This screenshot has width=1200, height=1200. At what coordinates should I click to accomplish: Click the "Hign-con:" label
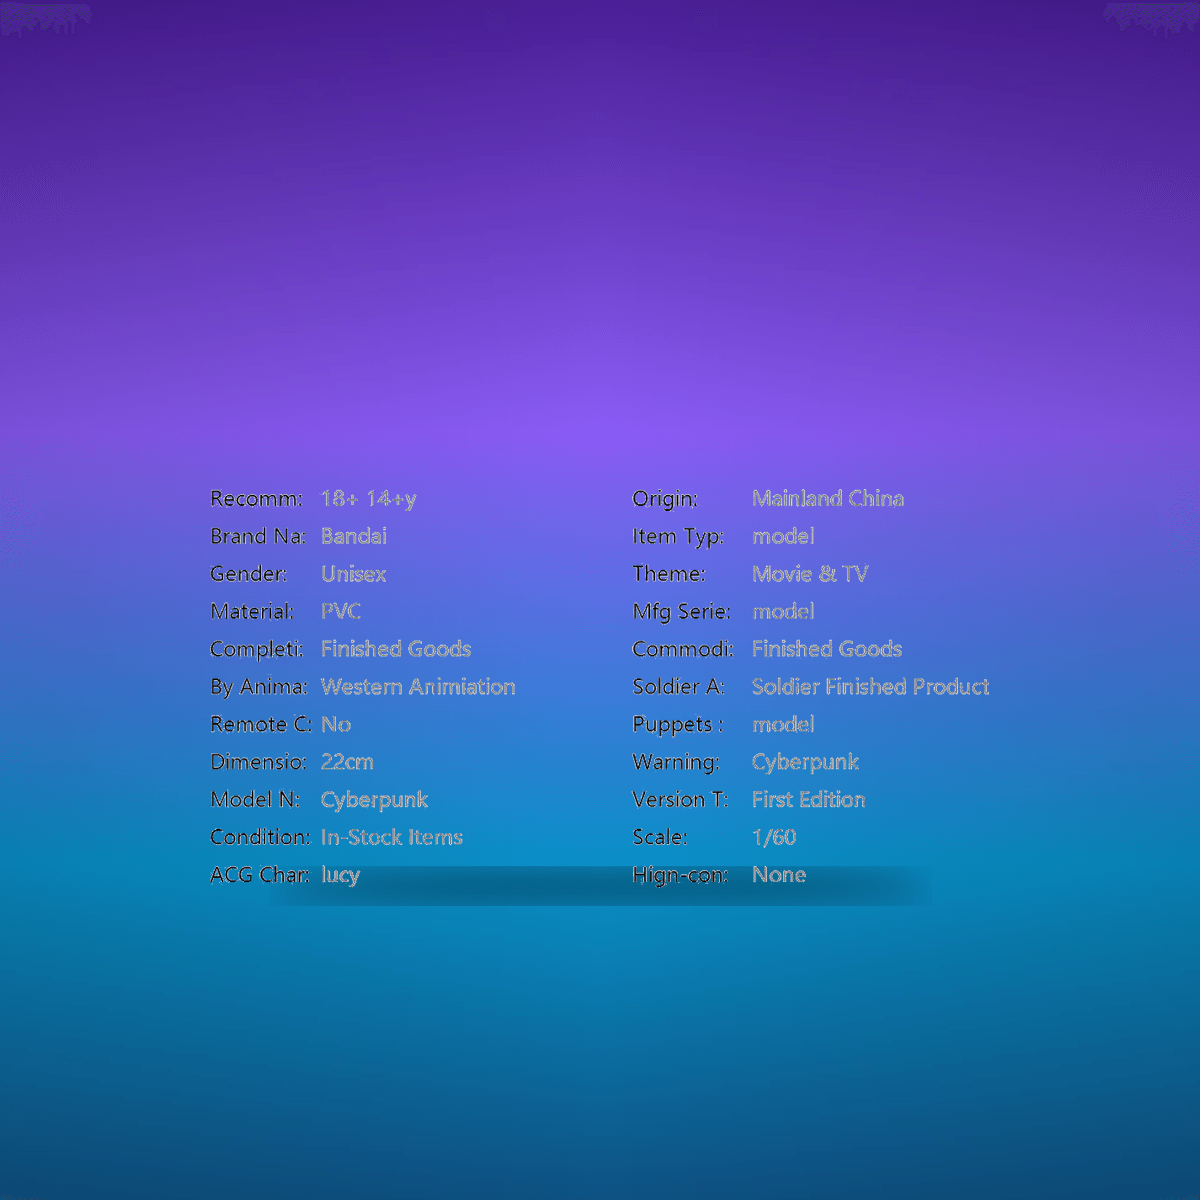point(680,876)
